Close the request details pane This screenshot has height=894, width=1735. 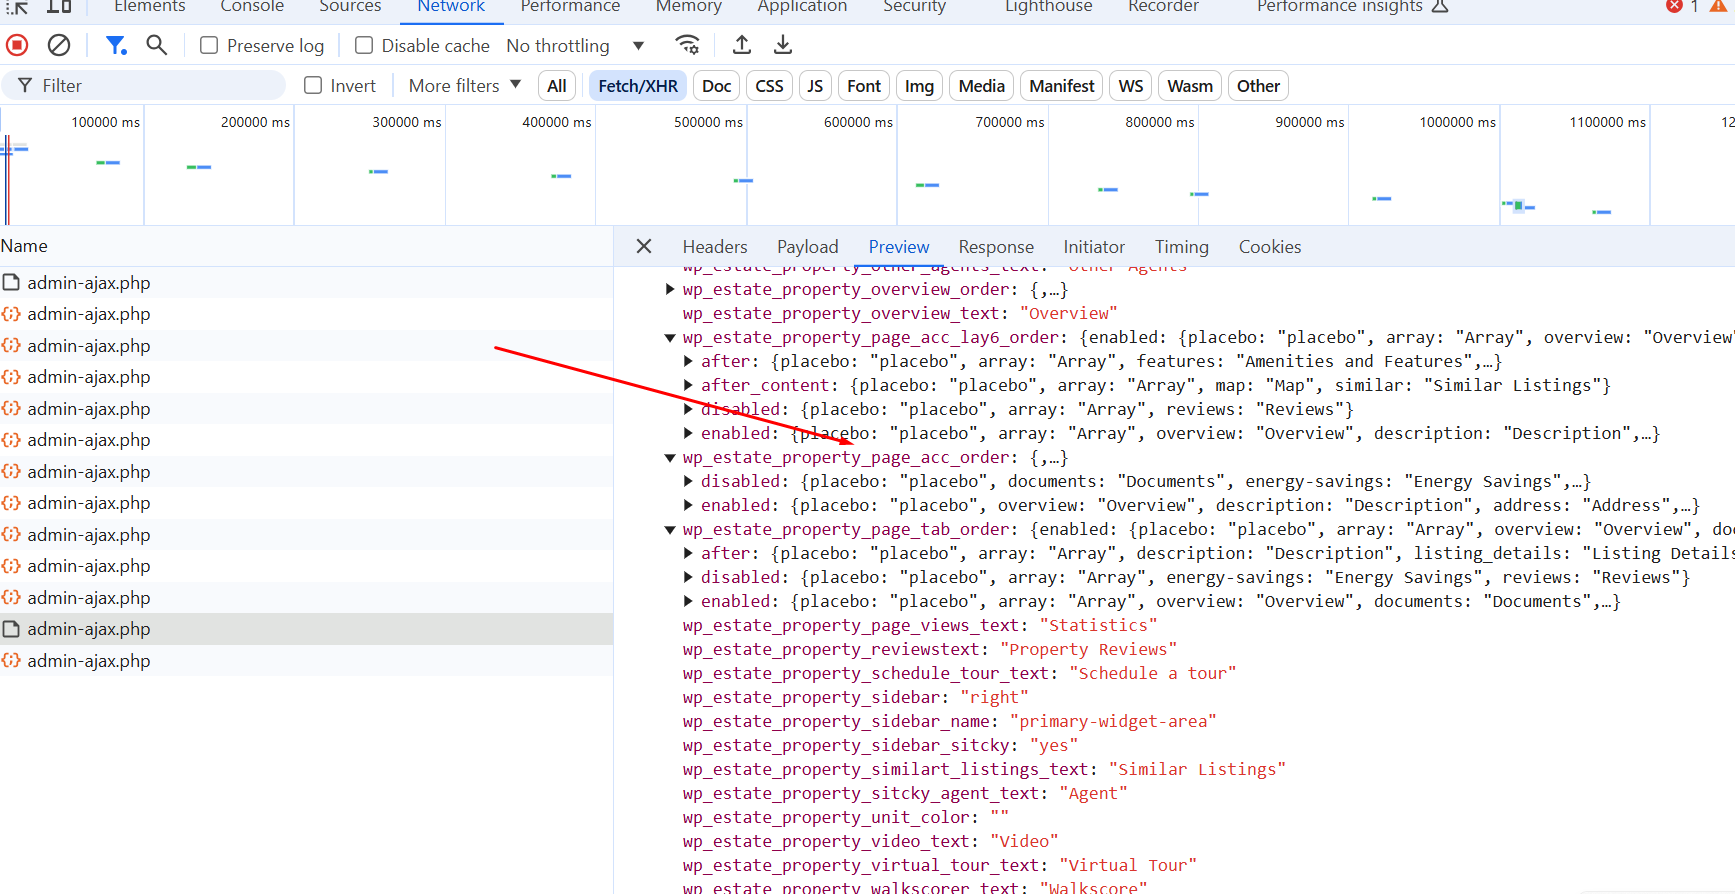(x=644, y=246)
